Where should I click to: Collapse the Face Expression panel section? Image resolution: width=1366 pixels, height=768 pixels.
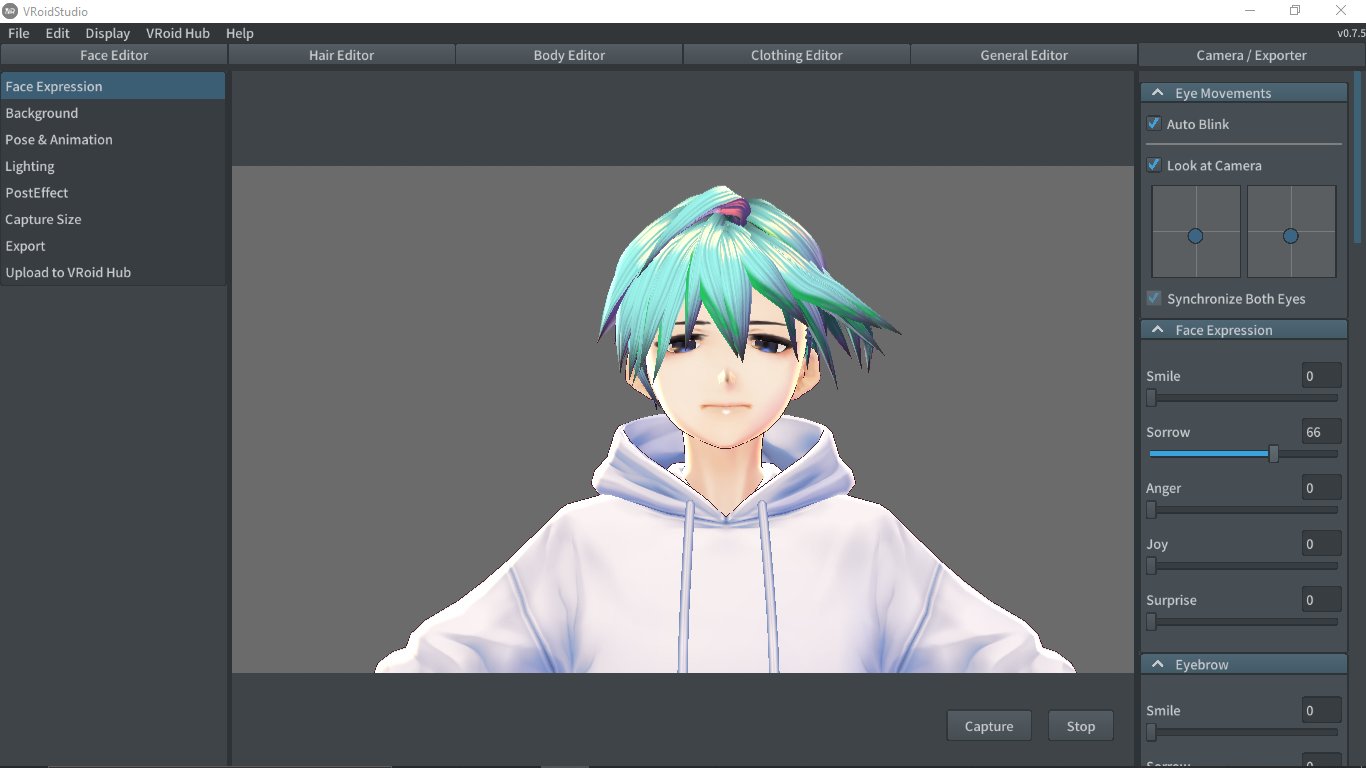click(x=1157, y=330)
